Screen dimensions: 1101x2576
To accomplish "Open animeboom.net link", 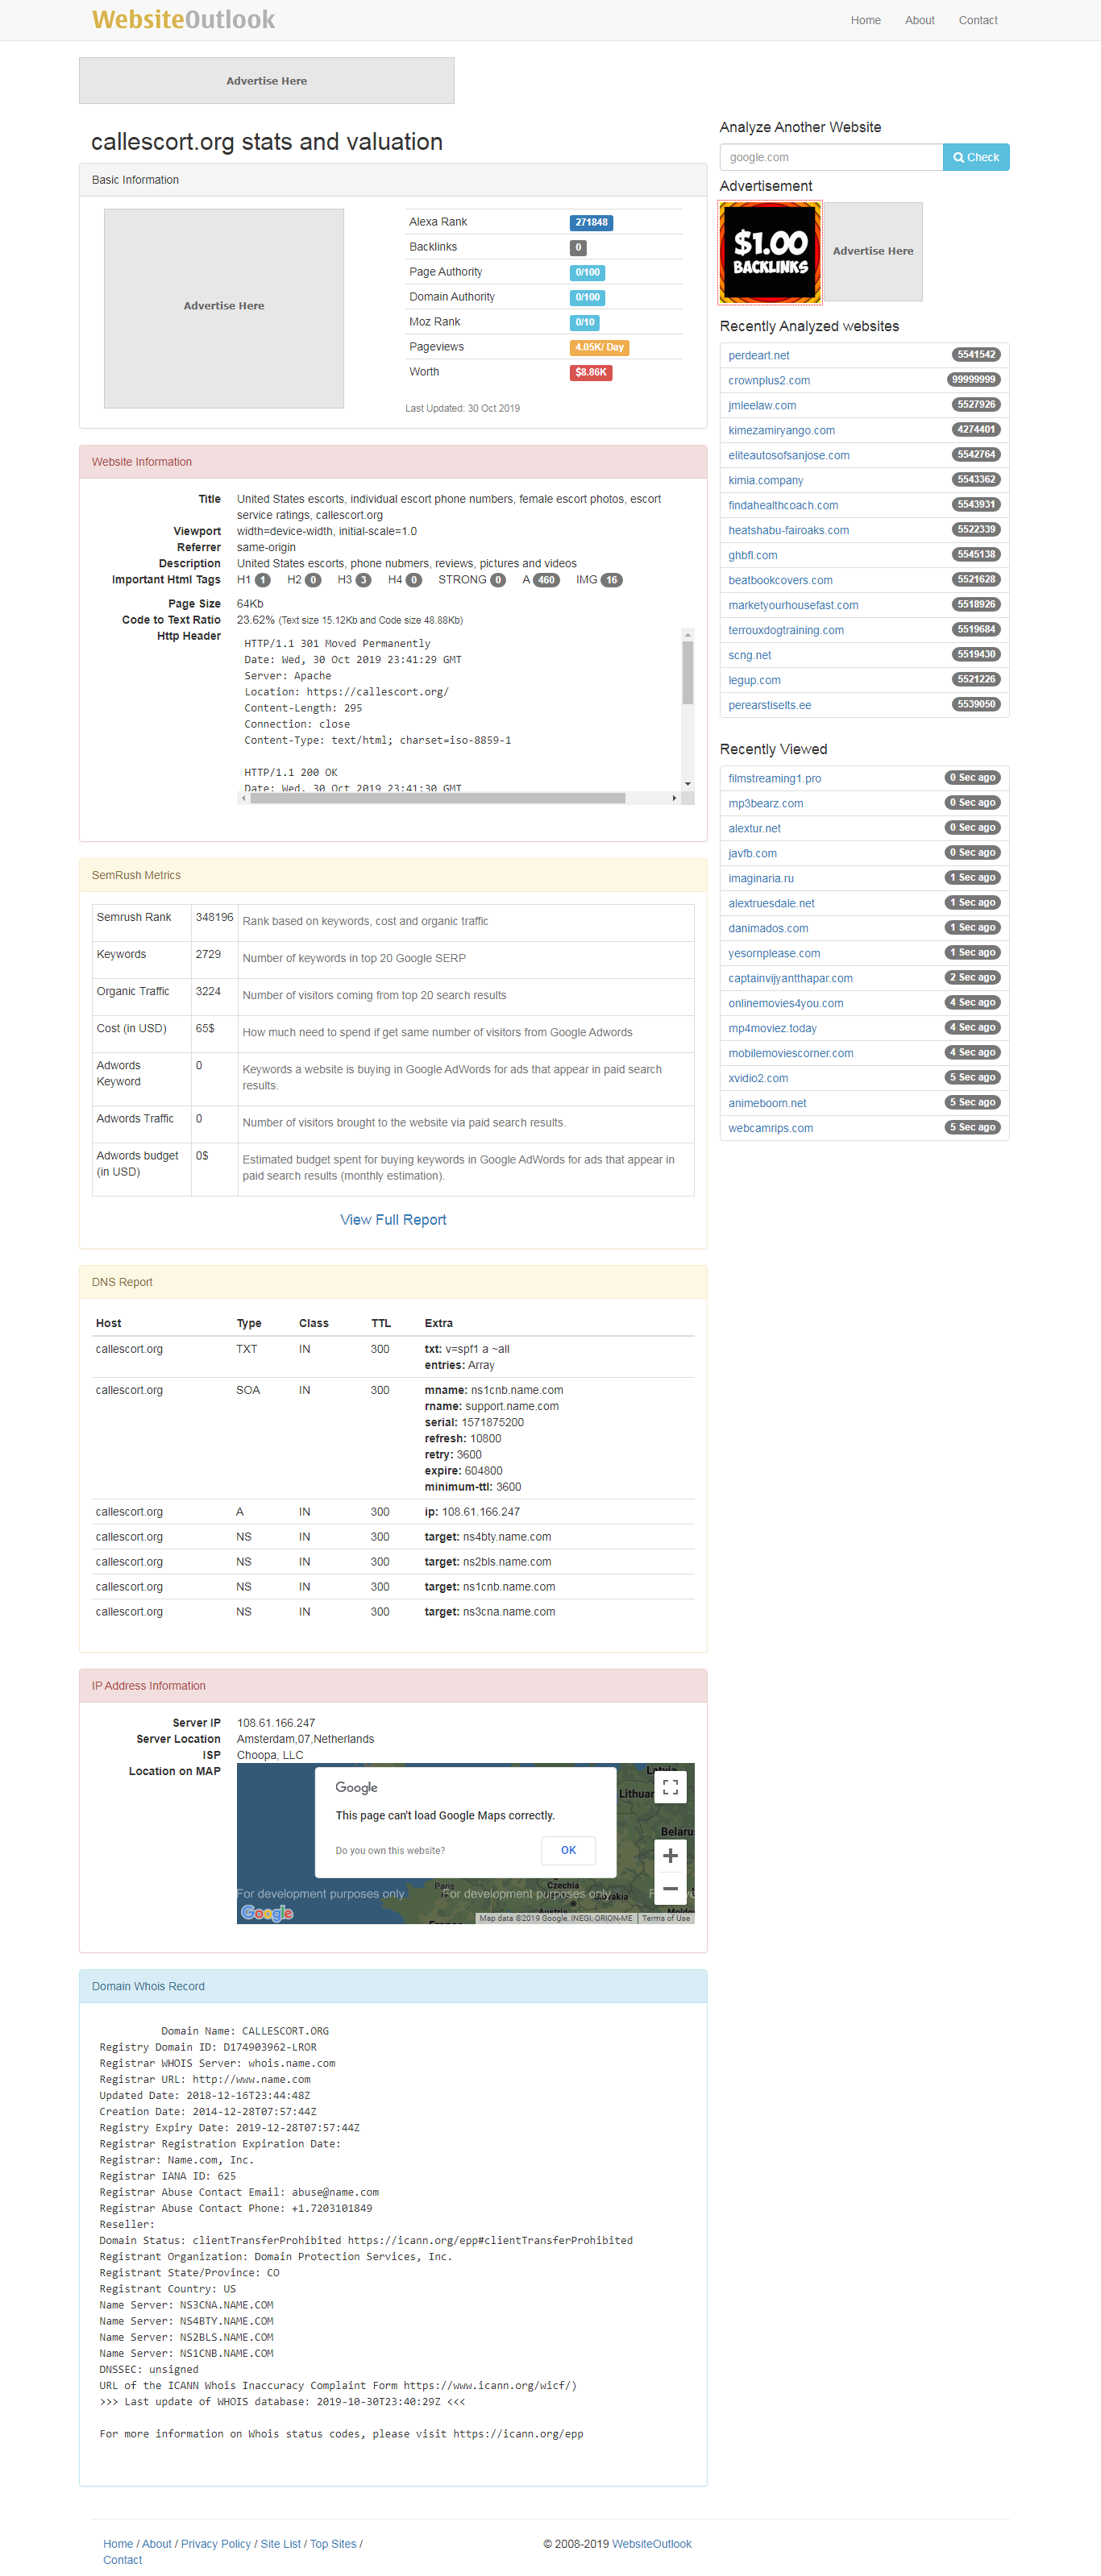I will pyautogui.click(x=767, y=1103).
